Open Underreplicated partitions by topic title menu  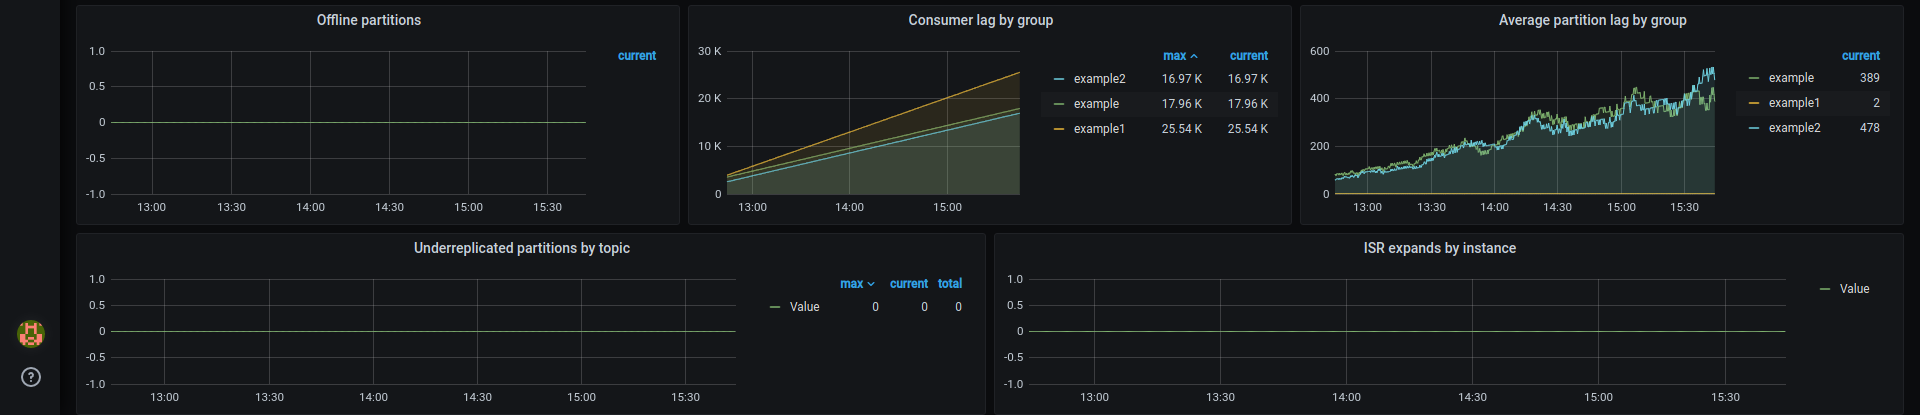(521, 248)
